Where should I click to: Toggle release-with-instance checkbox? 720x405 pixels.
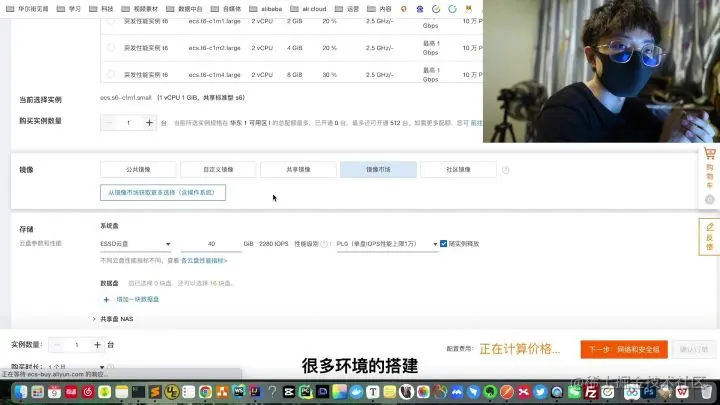click(x=444, y=244)
